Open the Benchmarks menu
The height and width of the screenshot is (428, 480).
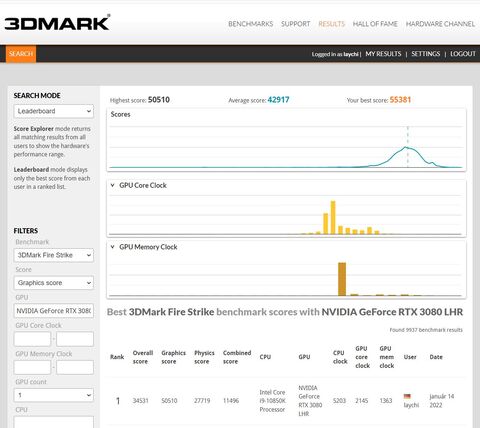[x=251, y=24]
